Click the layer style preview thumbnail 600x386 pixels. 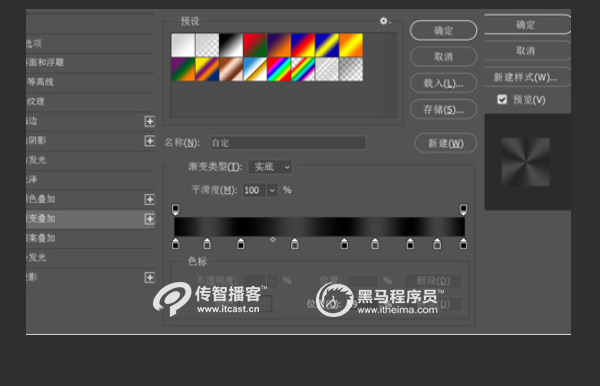coord(525,162)
